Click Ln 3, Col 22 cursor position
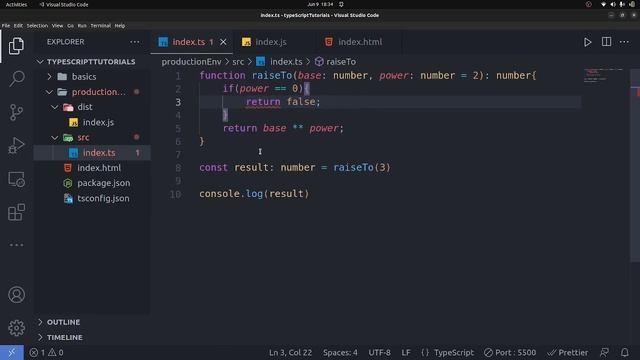Screen dimensions: 640x360 (290, 352)
